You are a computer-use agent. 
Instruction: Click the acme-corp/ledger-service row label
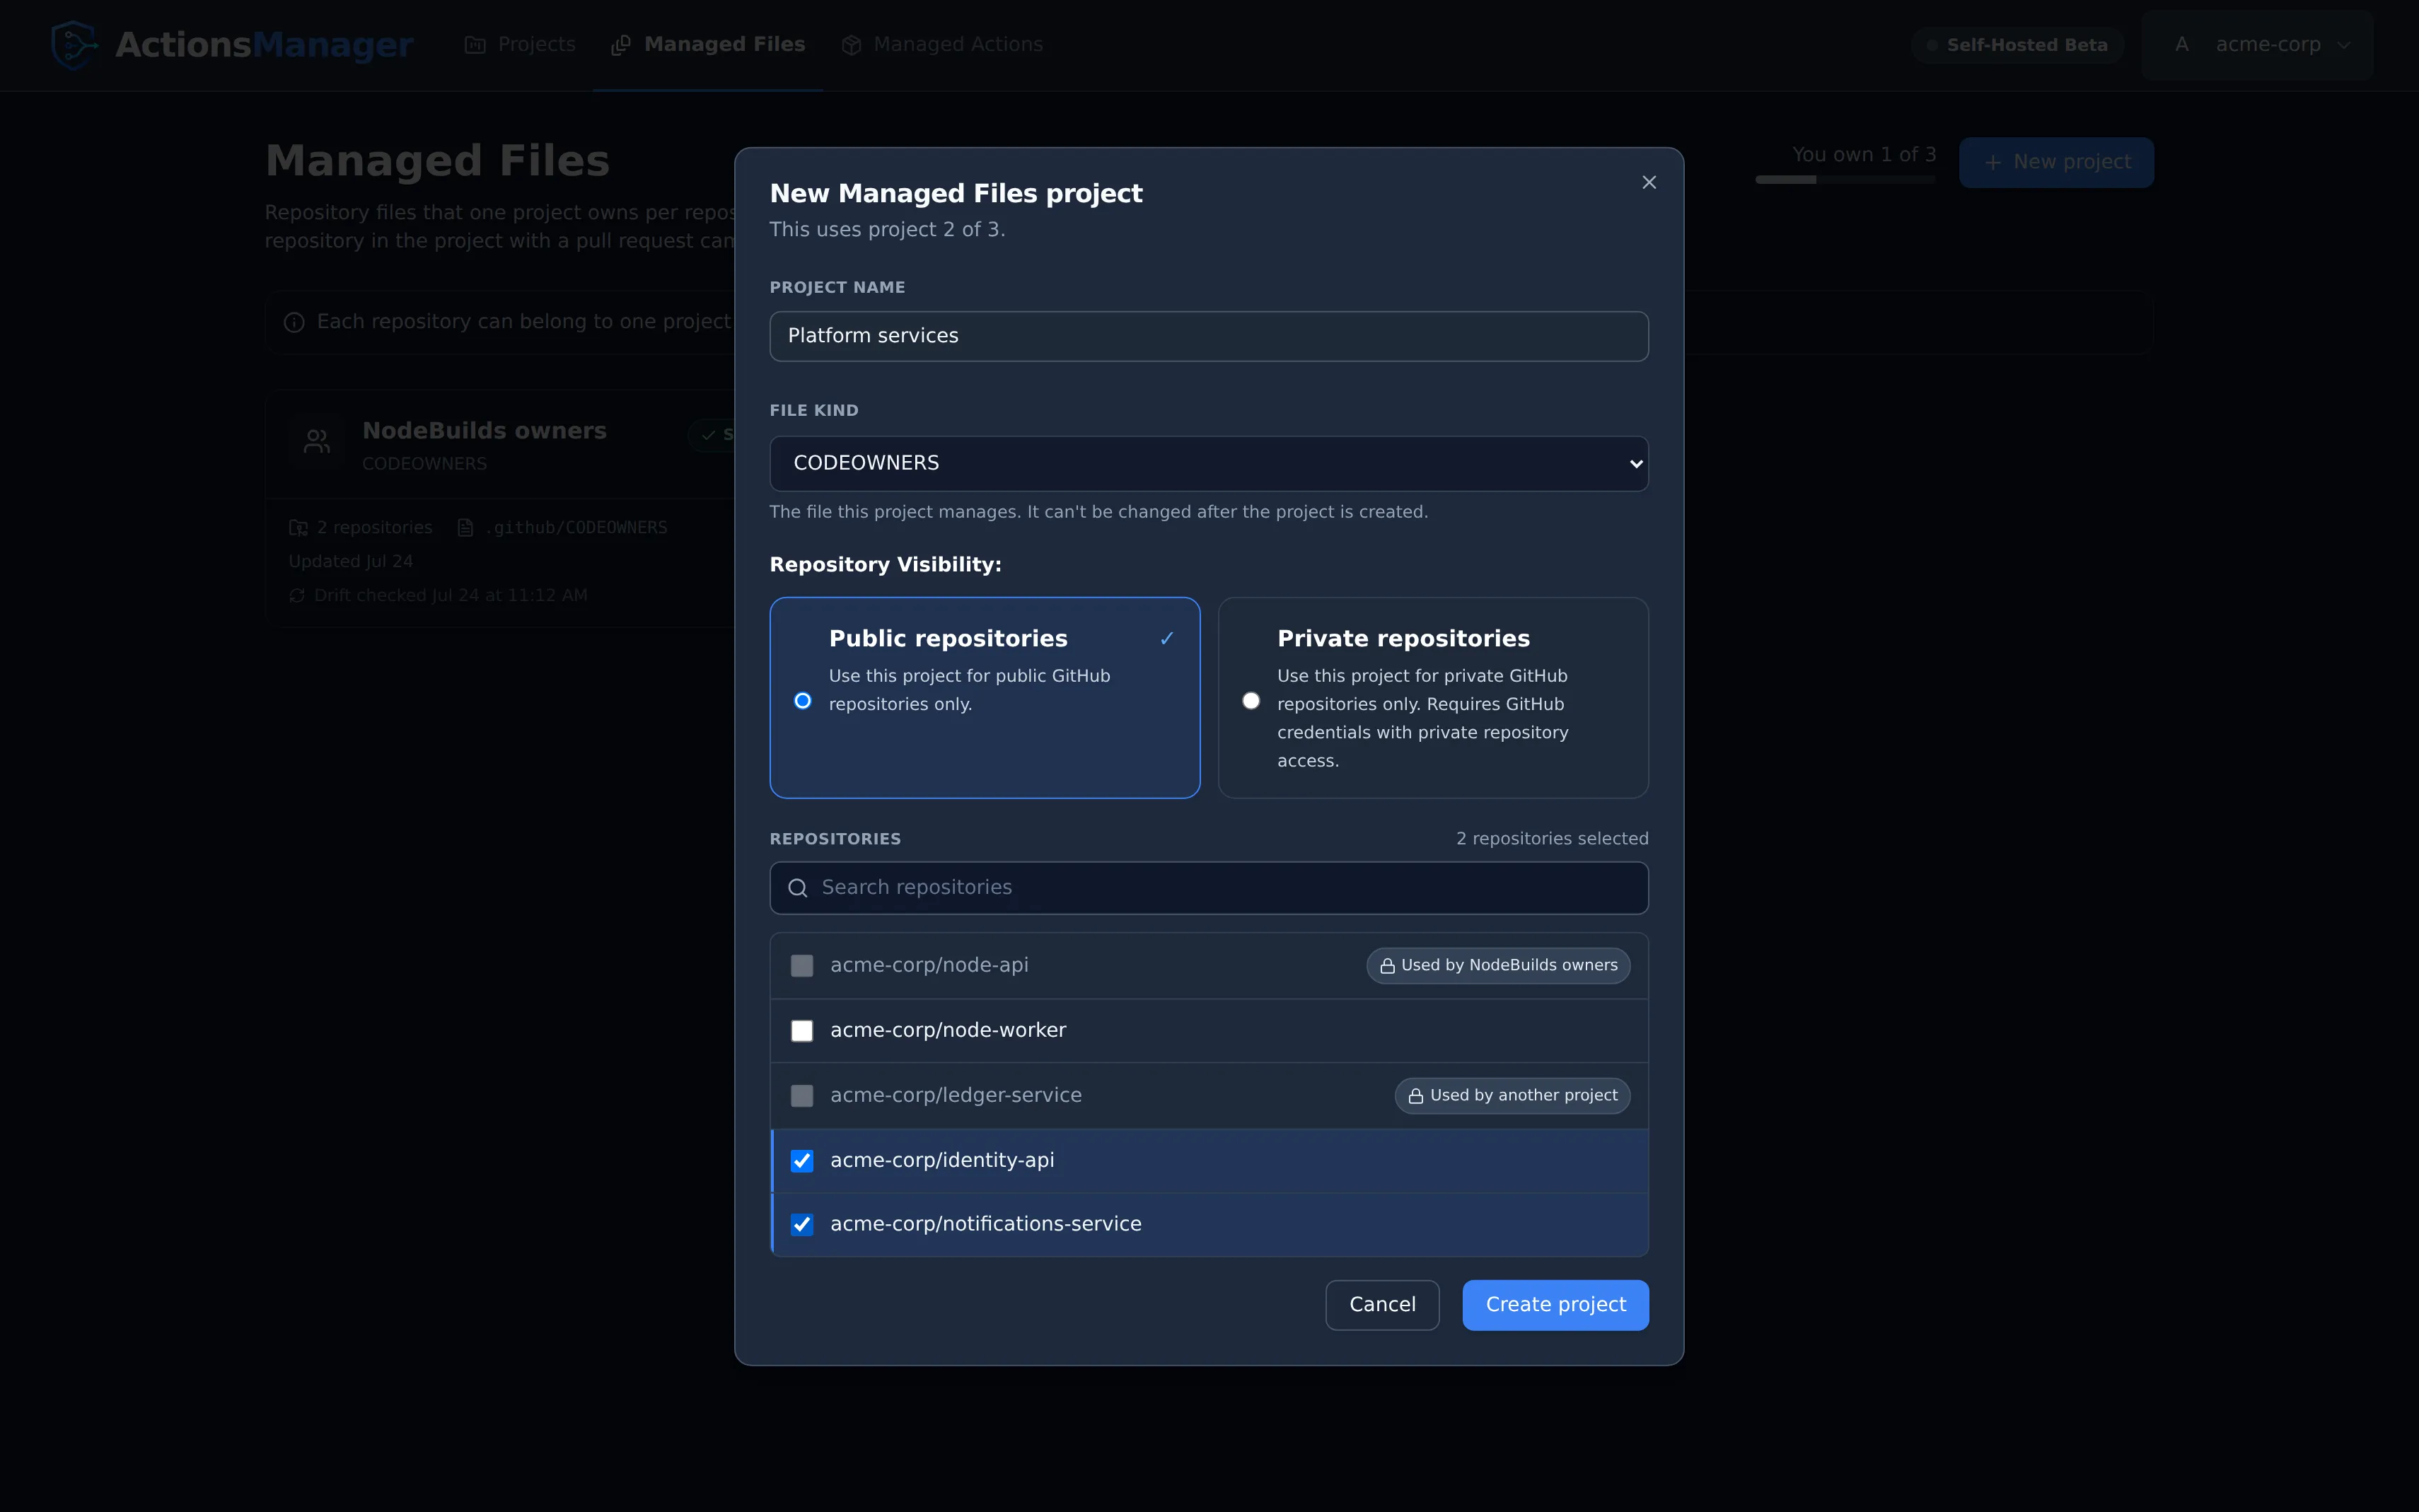[955, 1096]
